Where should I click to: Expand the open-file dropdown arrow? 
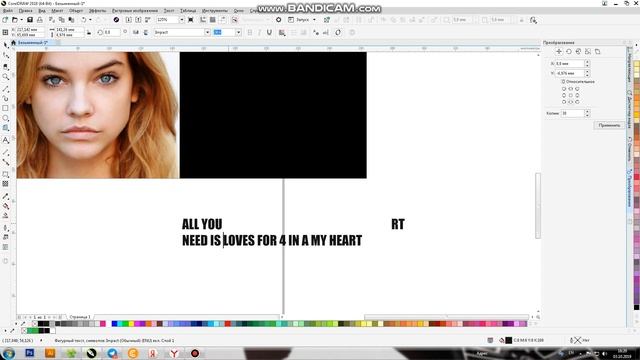(21, 20)
